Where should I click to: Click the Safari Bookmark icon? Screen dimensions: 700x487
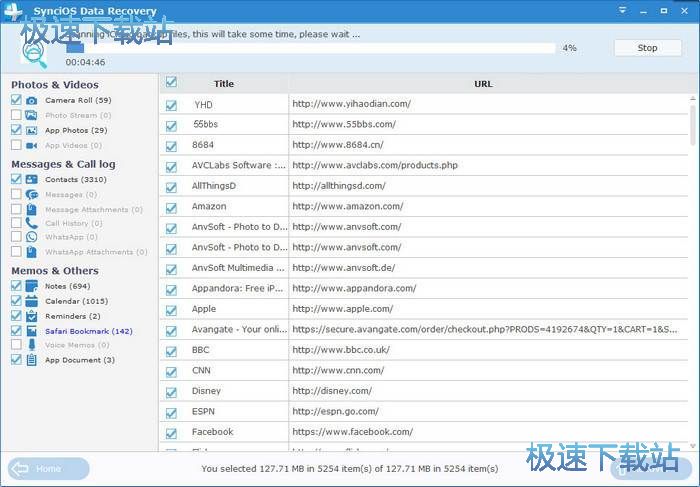click(x=32, y=331)
